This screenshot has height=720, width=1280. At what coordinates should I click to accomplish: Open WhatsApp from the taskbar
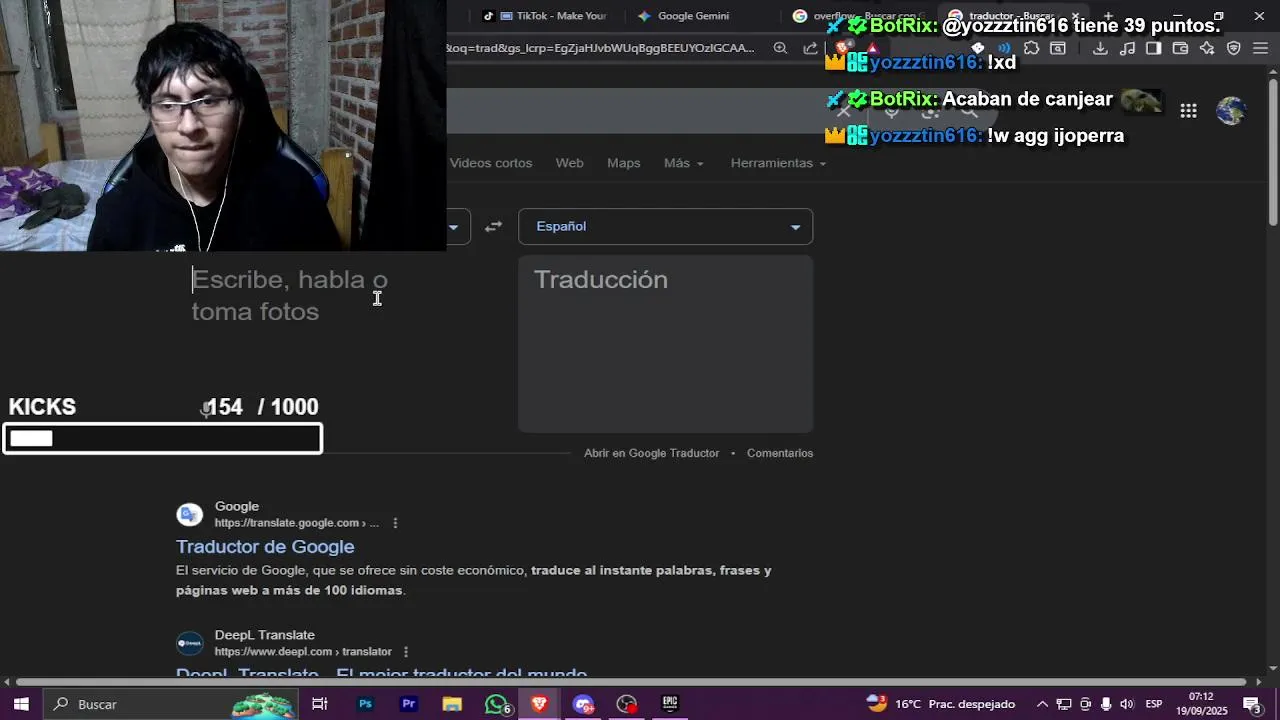(x=496, y=704)
